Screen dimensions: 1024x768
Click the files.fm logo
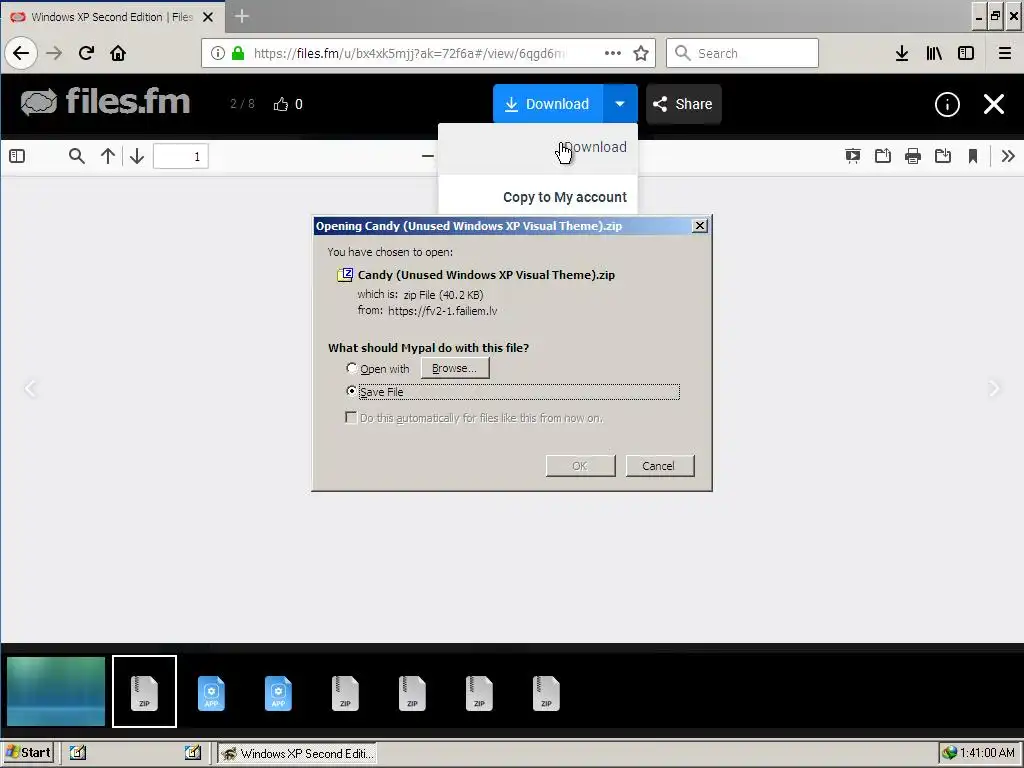(x=105, y=102)
